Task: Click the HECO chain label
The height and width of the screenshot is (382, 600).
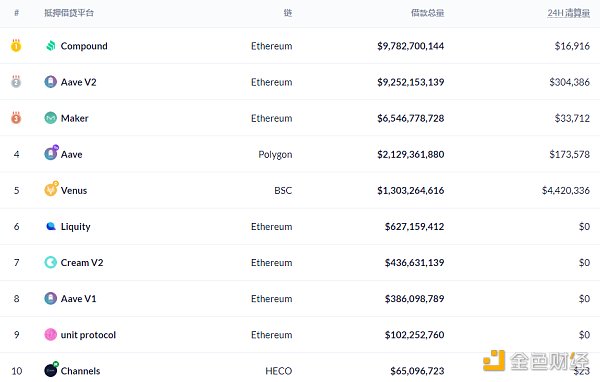Action: 279,371
